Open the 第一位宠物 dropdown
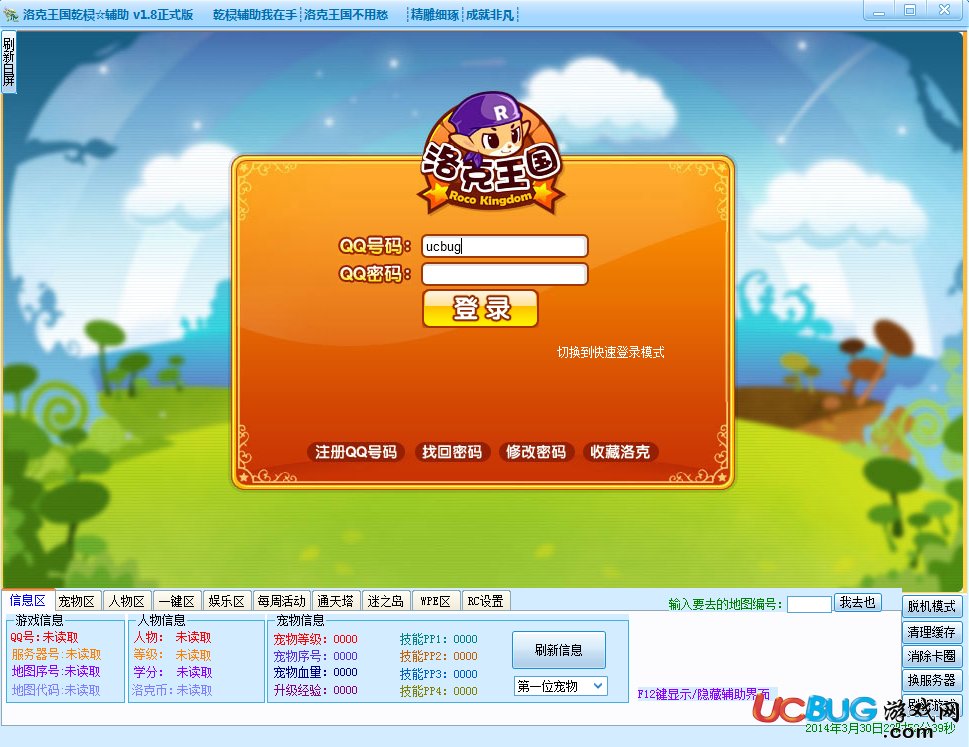The height and width of the screenshot is (747, 969). coord(561,686)
